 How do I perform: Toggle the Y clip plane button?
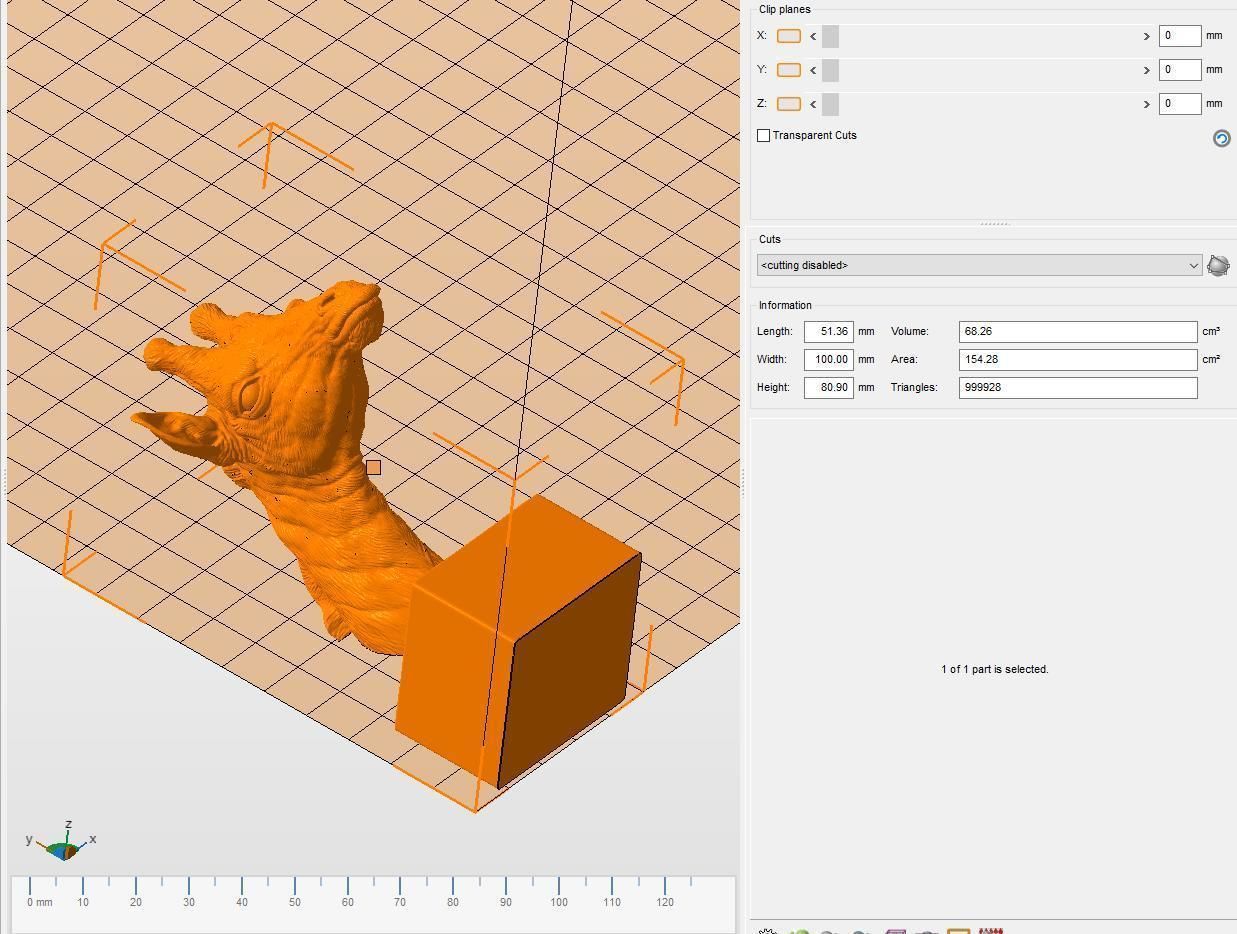tap(789, 70)
